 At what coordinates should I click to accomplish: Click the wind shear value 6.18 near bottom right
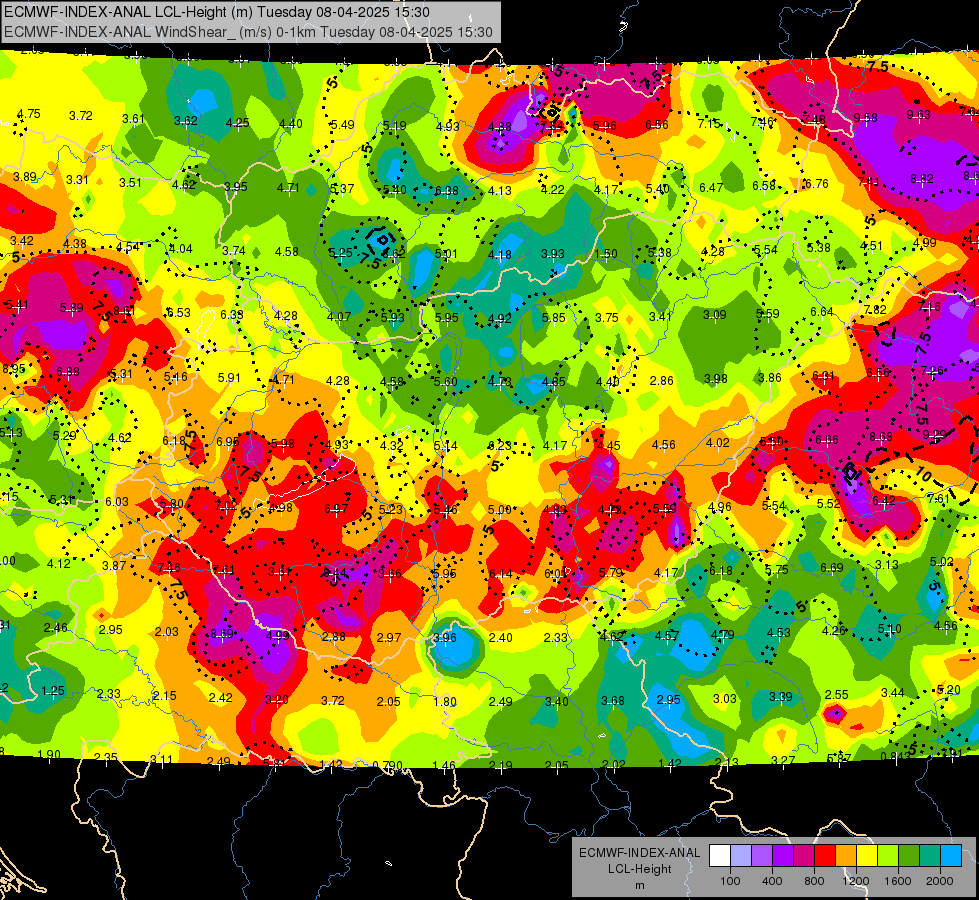coord(721,571)
